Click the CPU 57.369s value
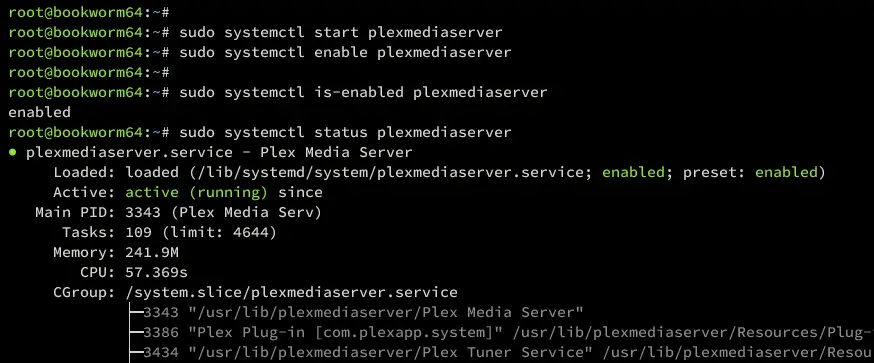This screenshot has height=363, width=874. (156, 273)
